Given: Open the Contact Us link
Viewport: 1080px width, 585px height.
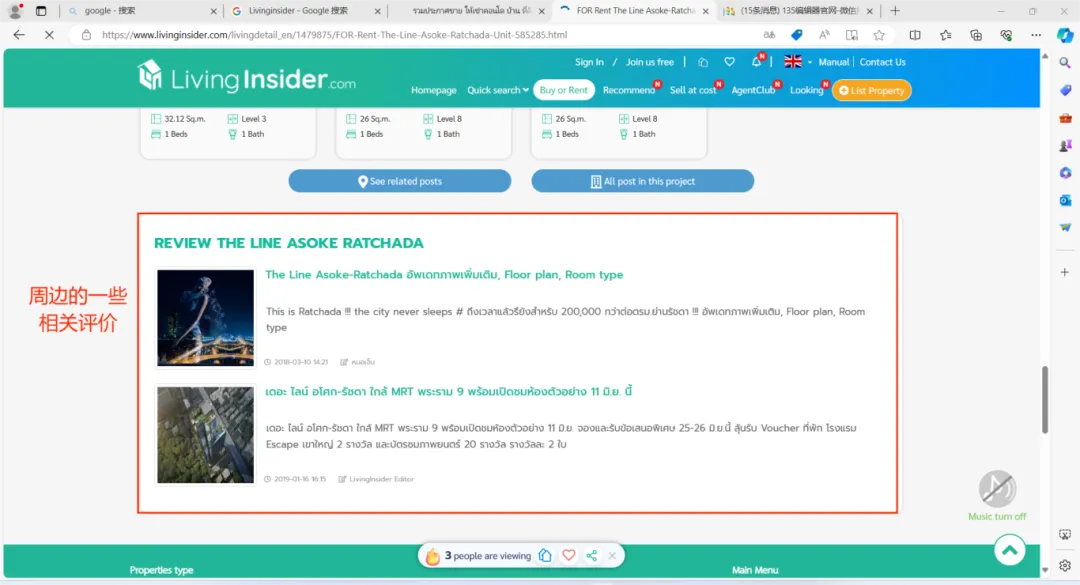Looking at the screenshot, I should (x=882, y=61).
